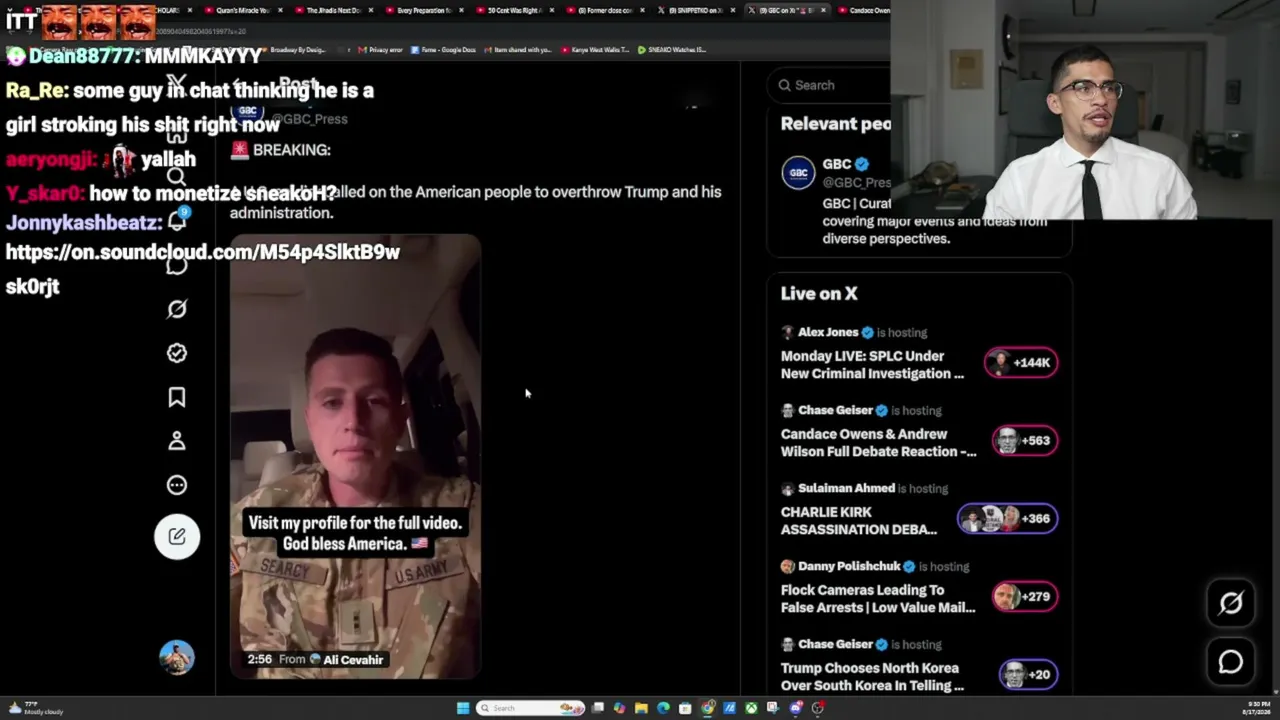The image size is (1280, 720).
Task: Switch to the 50 Cent Was Right tab
Action: (x=514, y=10)
